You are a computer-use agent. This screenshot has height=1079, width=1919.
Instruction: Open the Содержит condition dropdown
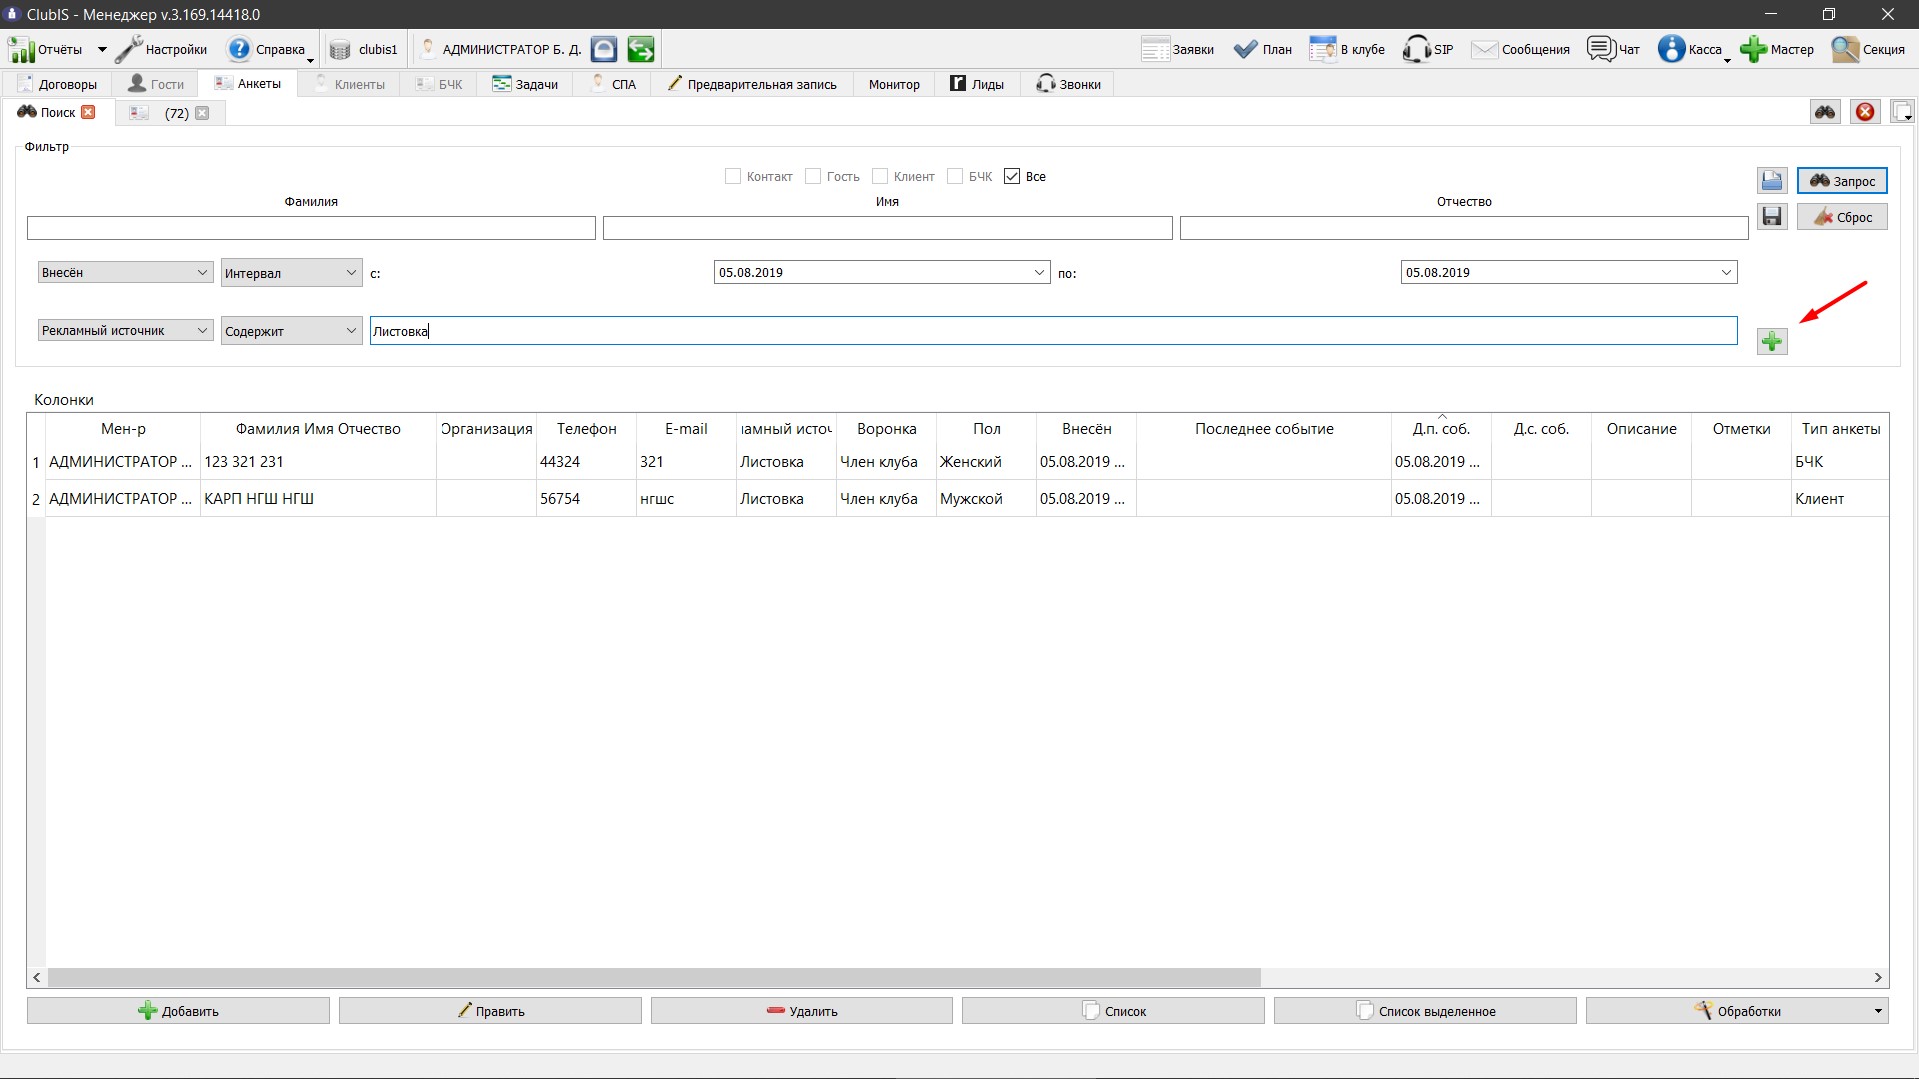(291, 331)
